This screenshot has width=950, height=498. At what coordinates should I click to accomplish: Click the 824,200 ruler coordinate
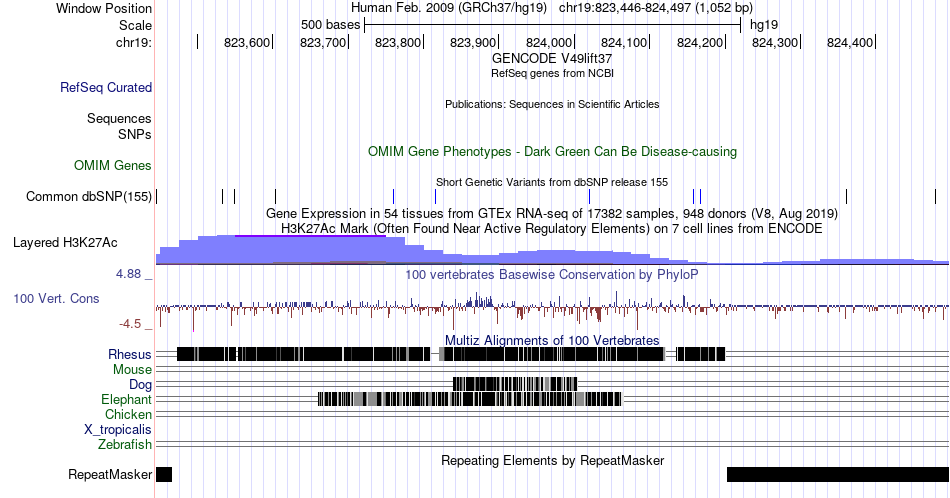click(x=700, y=42)
